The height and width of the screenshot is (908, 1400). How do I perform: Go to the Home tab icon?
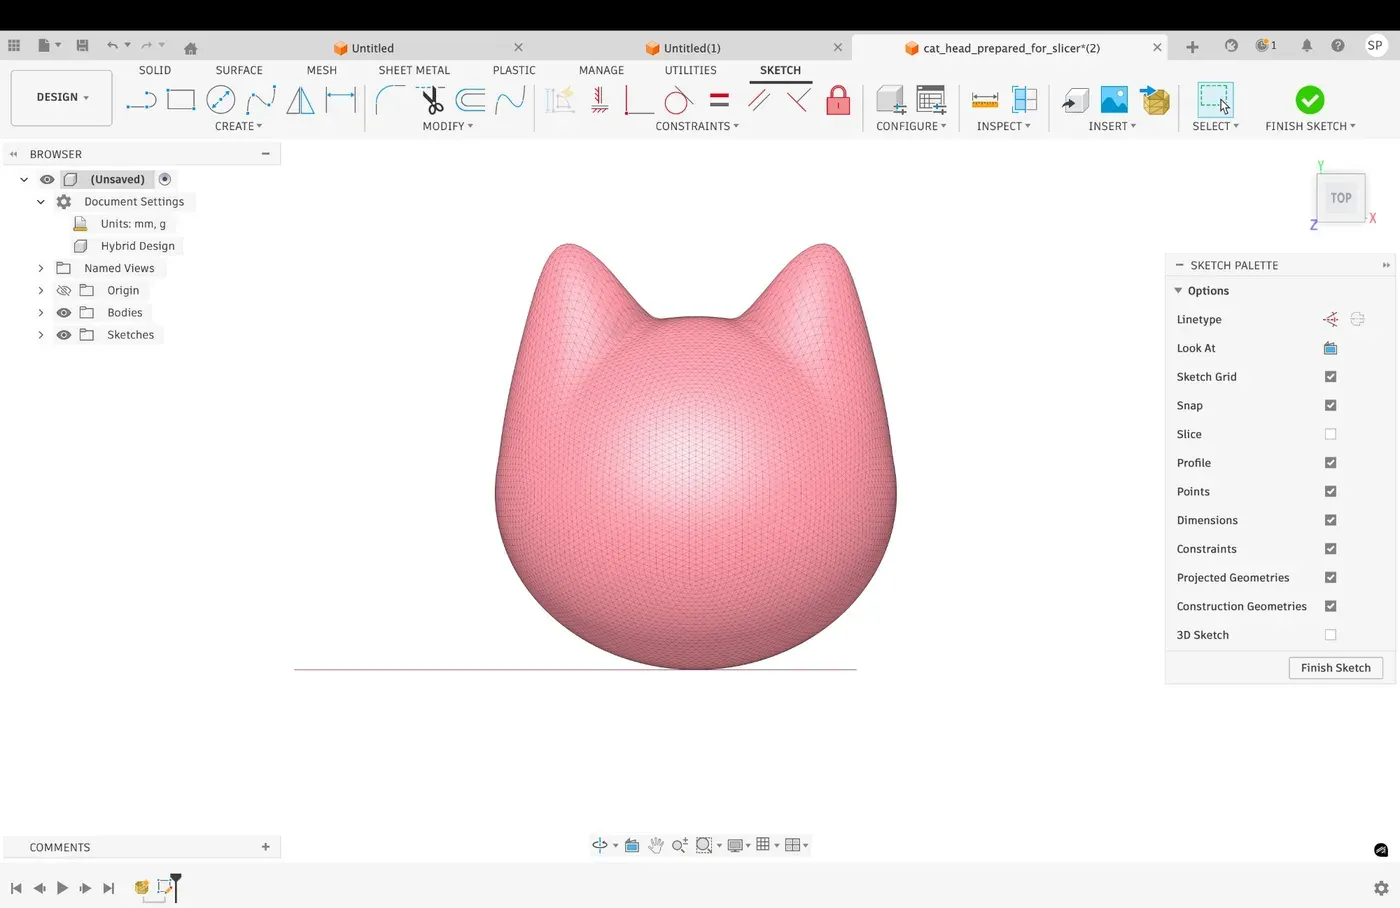[190, 48]
